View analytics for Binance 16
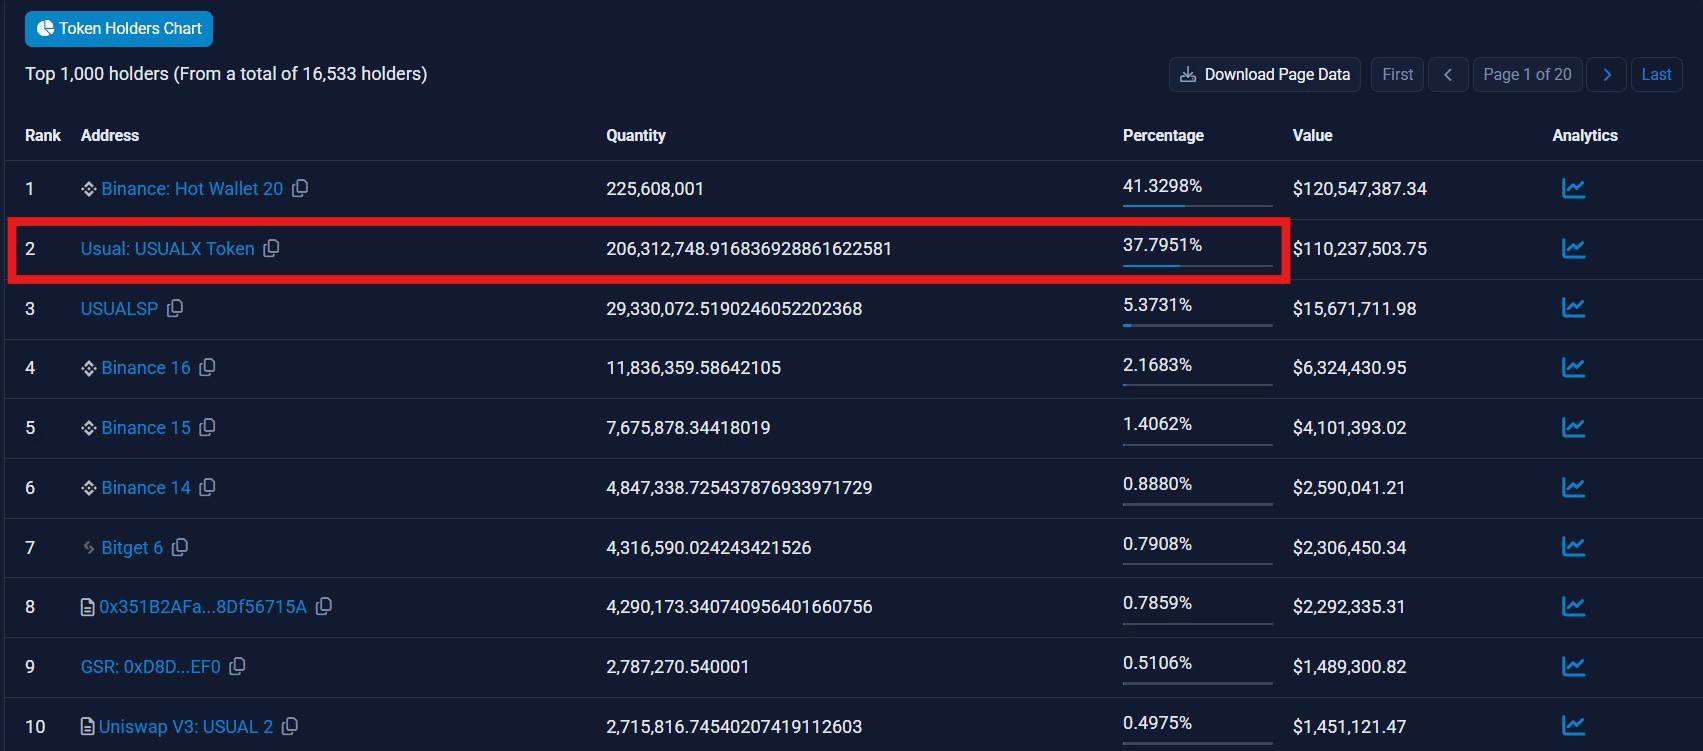Image resolution: width=1703 pixels, height=751 pixels. pyautogui.click(x=1573, y=367)
